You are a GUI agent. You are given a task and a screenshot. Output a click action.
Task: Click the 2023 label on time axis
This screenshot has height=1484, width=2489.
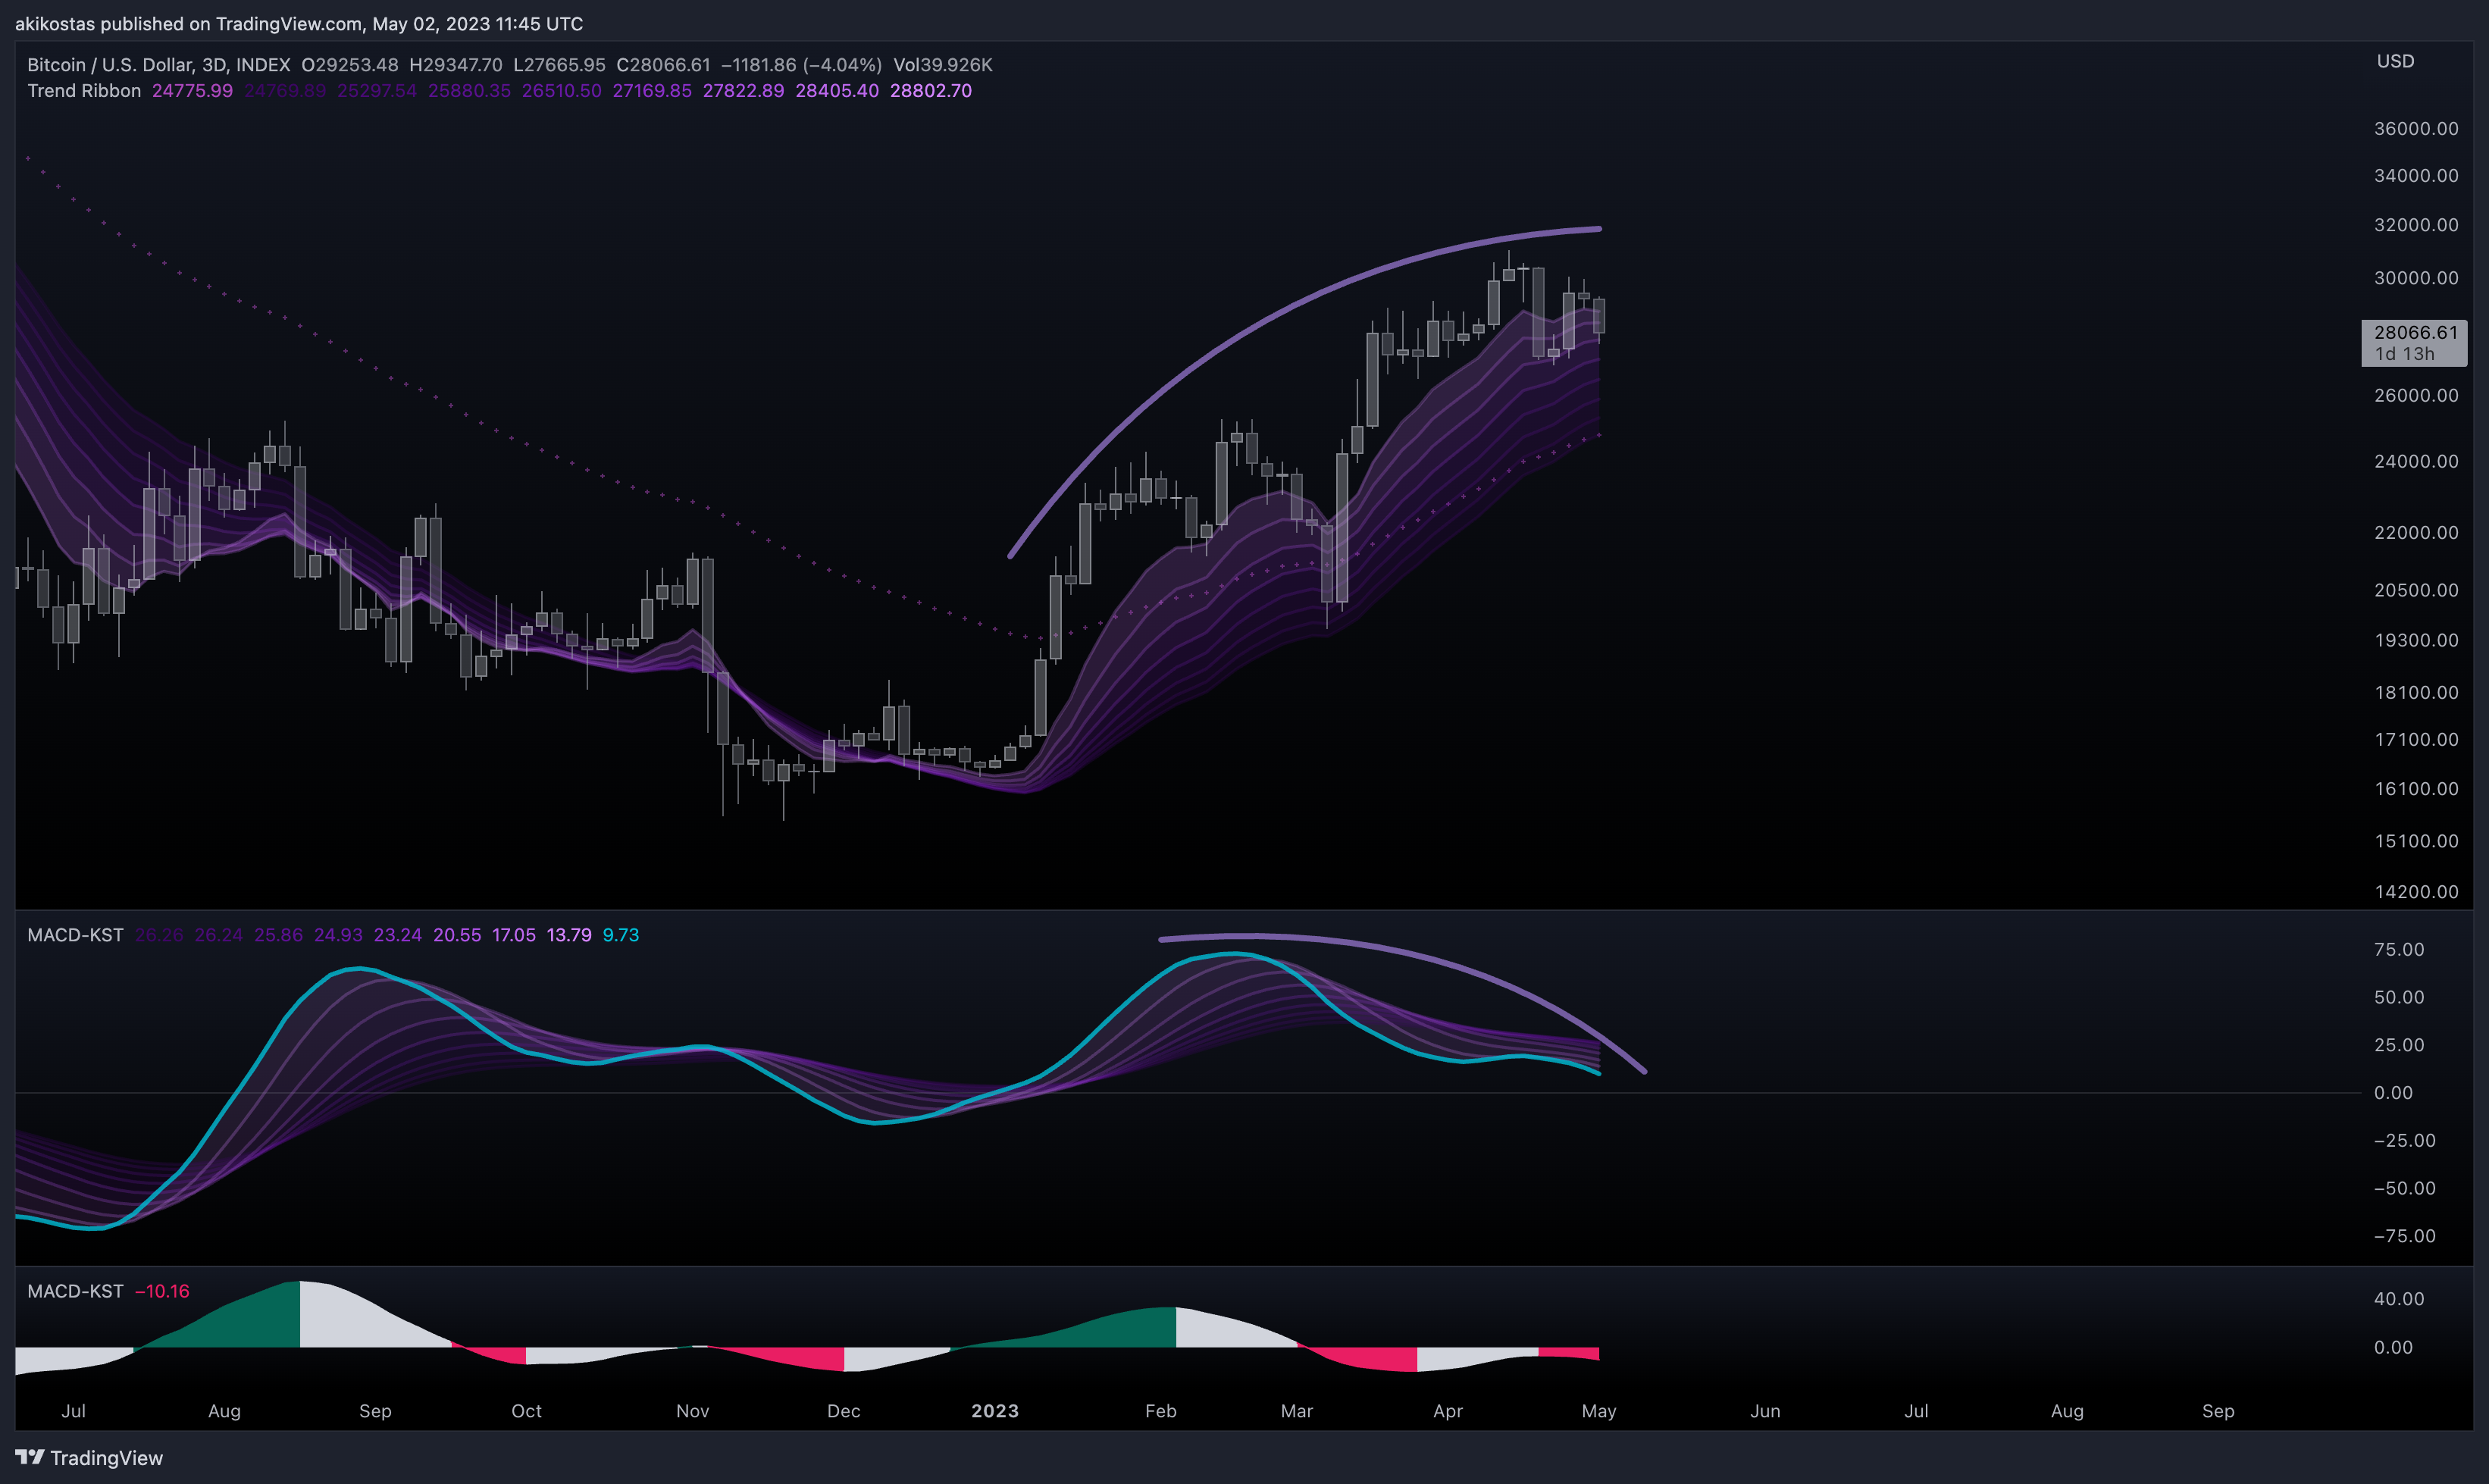point(995,1411)
